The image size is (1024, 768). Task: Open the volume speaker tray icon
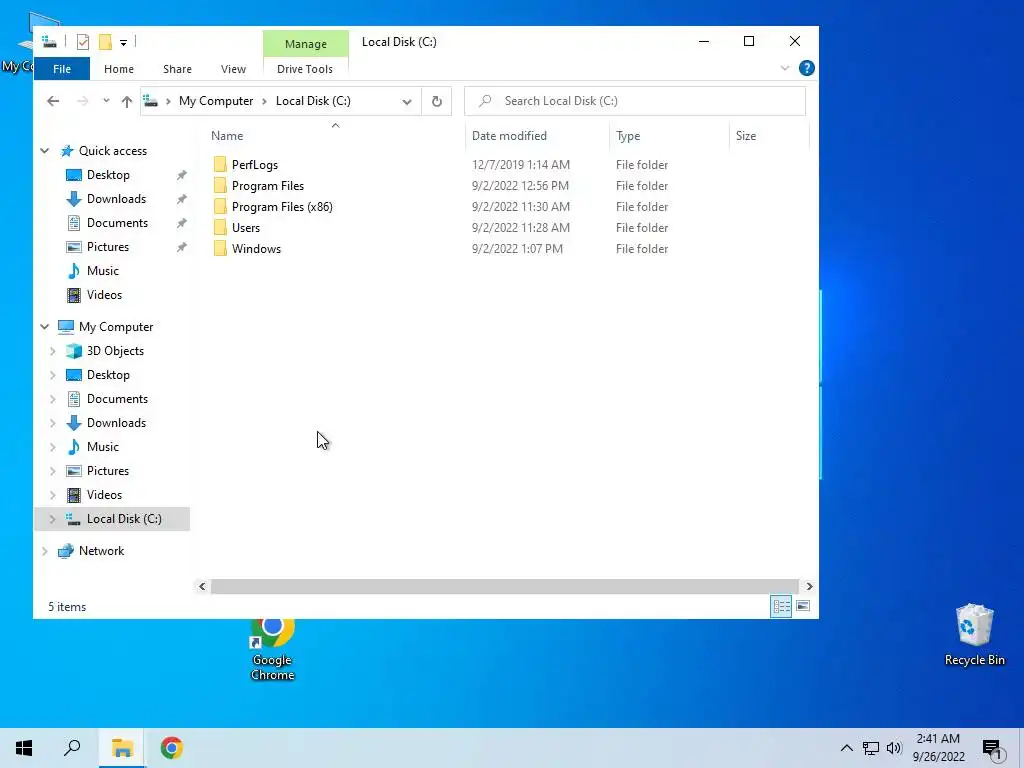point(894,748)
